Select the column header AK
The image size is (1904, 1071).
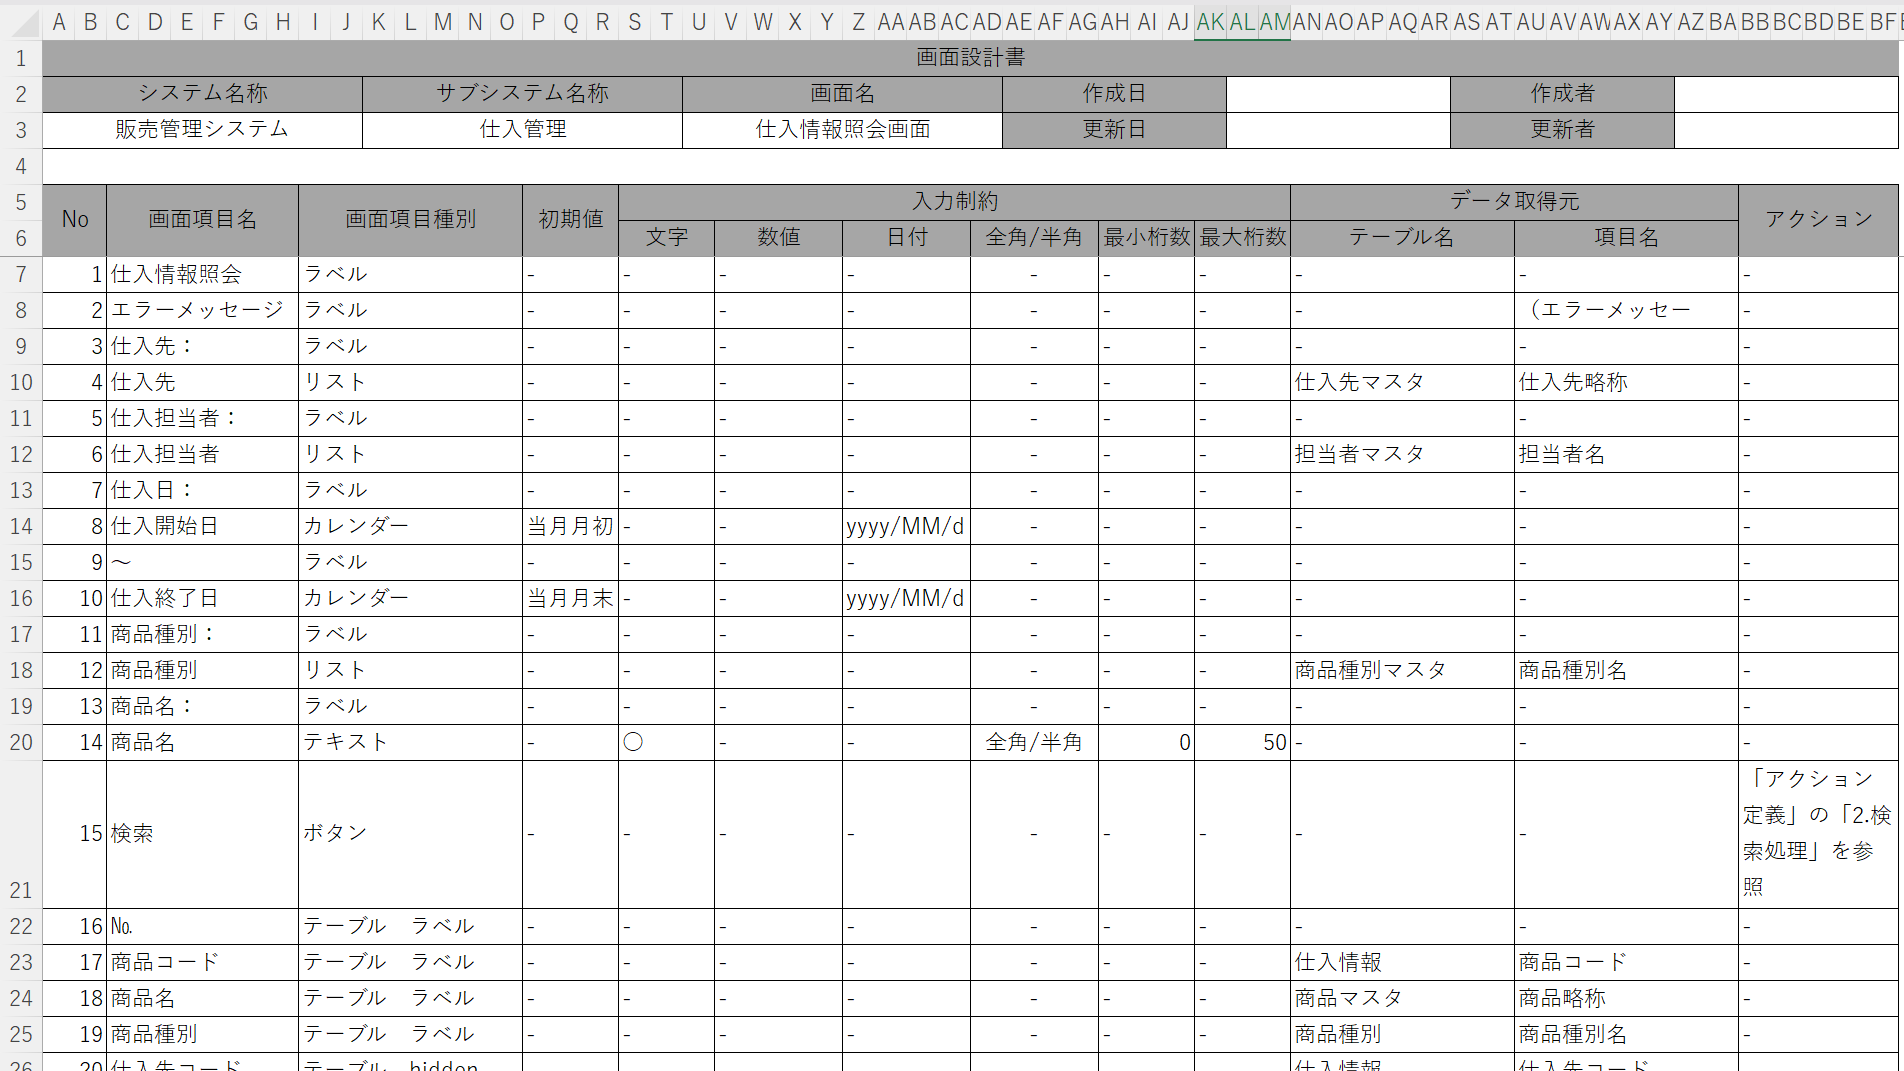pyautogui.click(x=1210, y=22)
